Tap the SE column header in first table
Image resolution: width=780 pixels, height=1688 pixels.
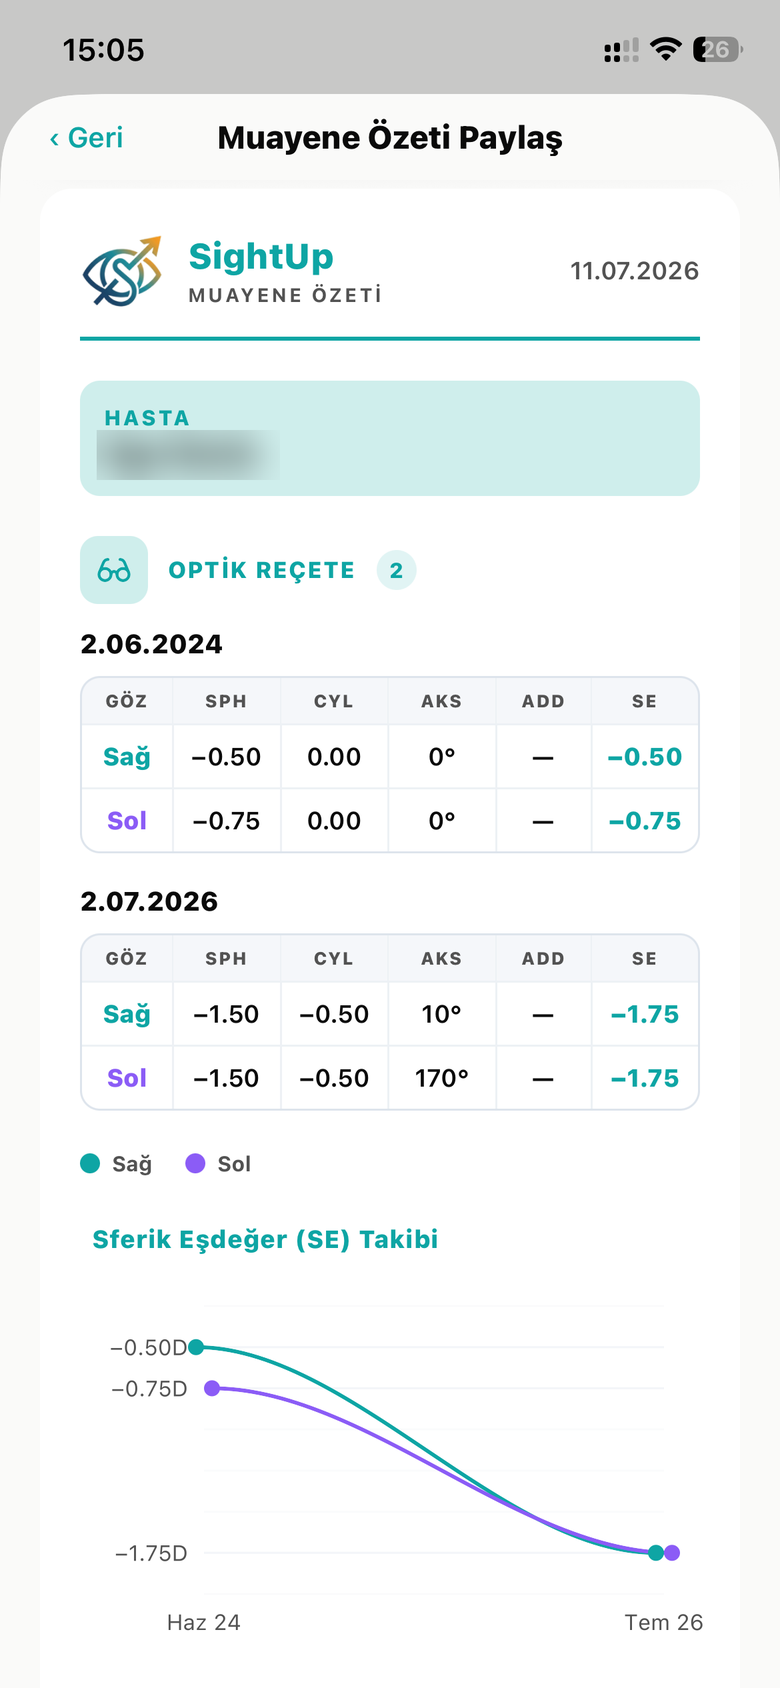[644, 701]
